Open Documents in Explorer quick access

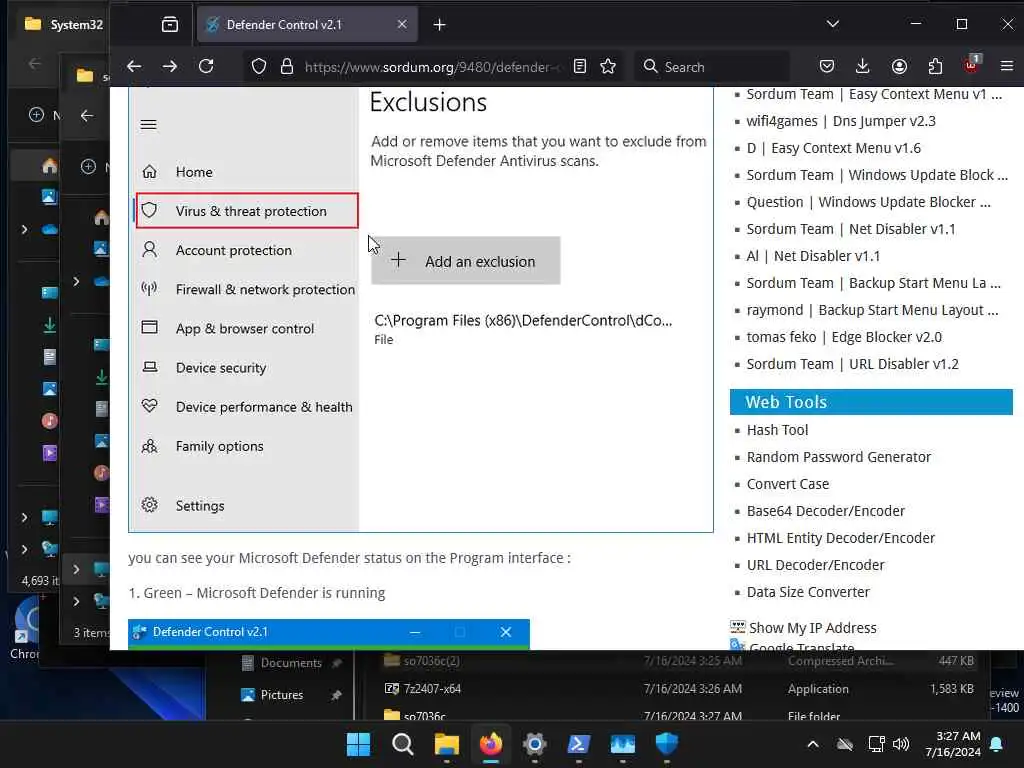(291, 663)
